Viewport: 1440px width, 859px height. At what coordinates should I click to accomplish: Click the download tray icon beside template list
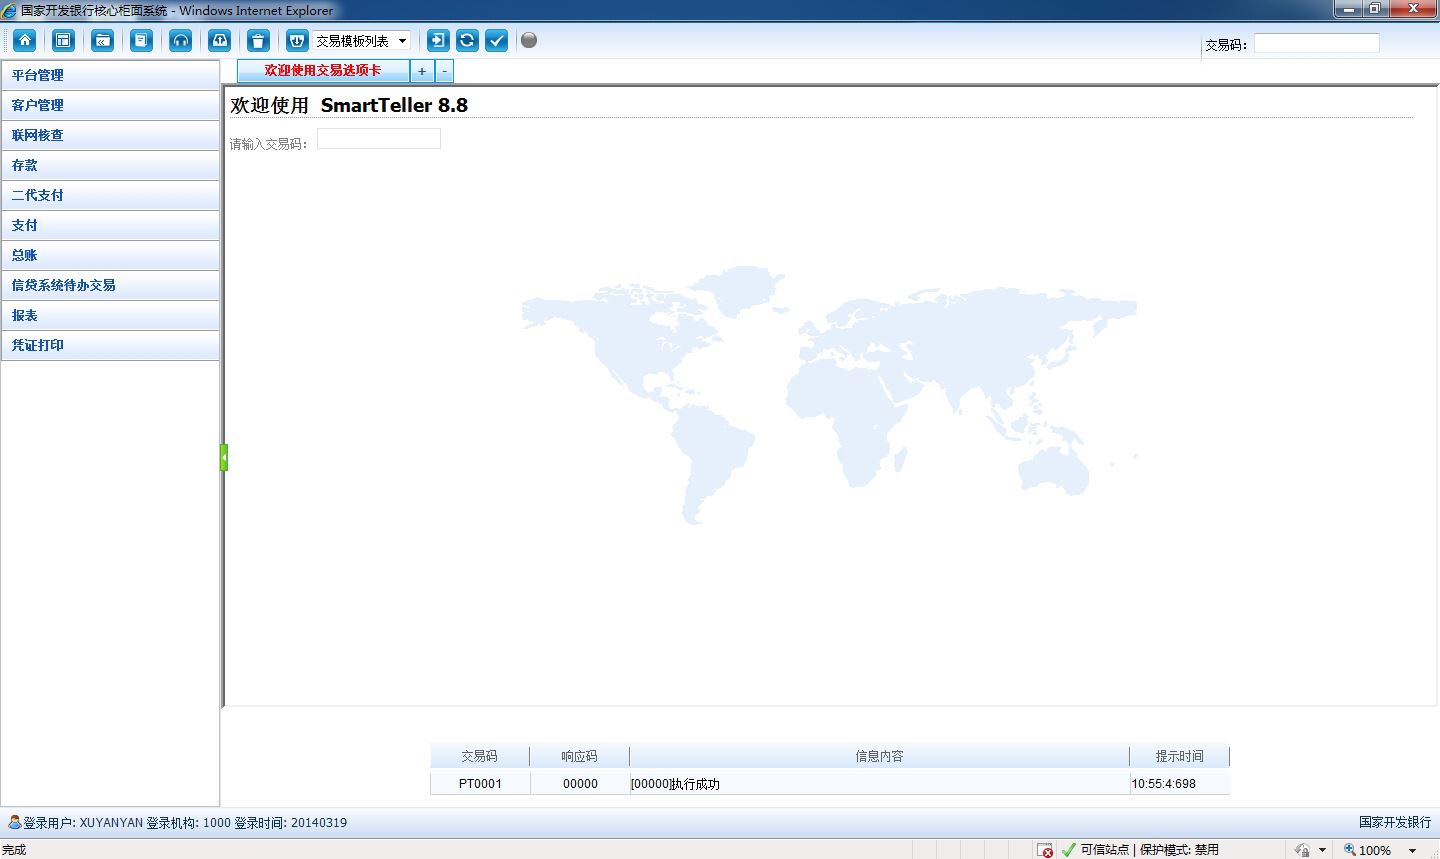pyautogui.click(x=297, y=40)
